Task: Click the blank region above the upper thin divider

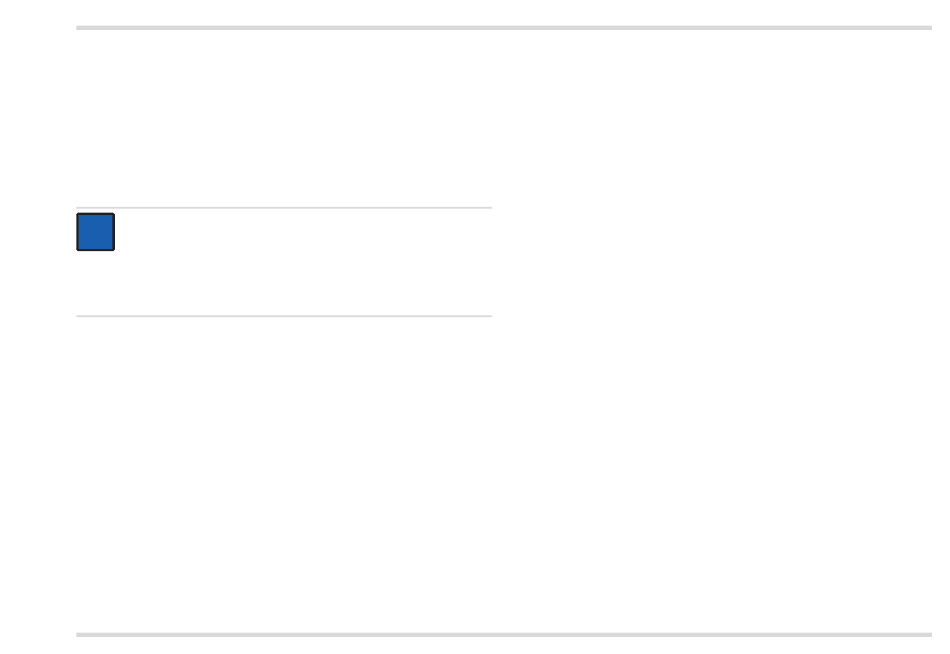Action: (284, 118)
